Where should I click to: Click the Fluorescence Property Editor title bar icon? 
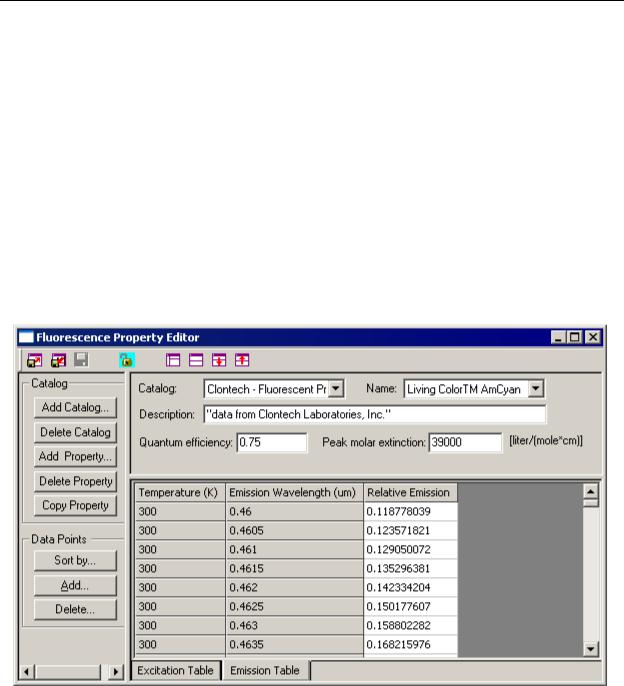pos(26,337)
